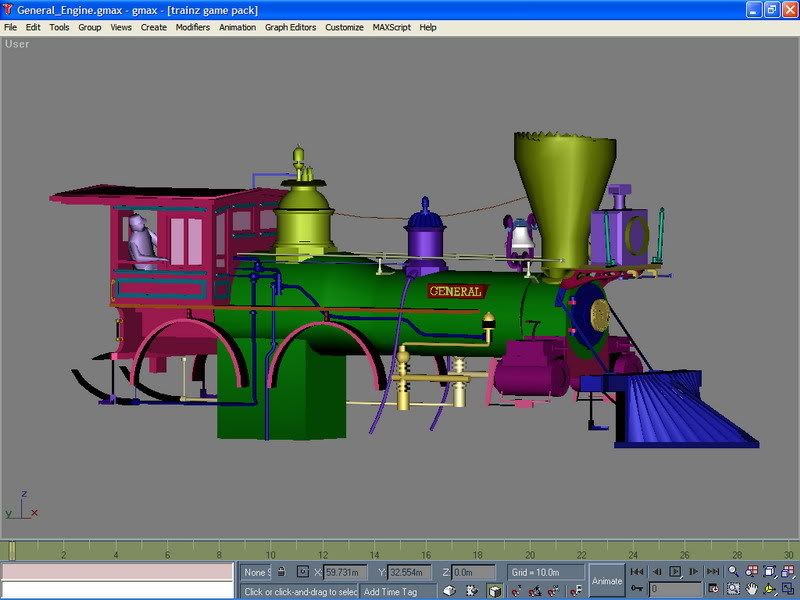Go to start frame
The image size is (800, 600).
[x=636, y=572]
